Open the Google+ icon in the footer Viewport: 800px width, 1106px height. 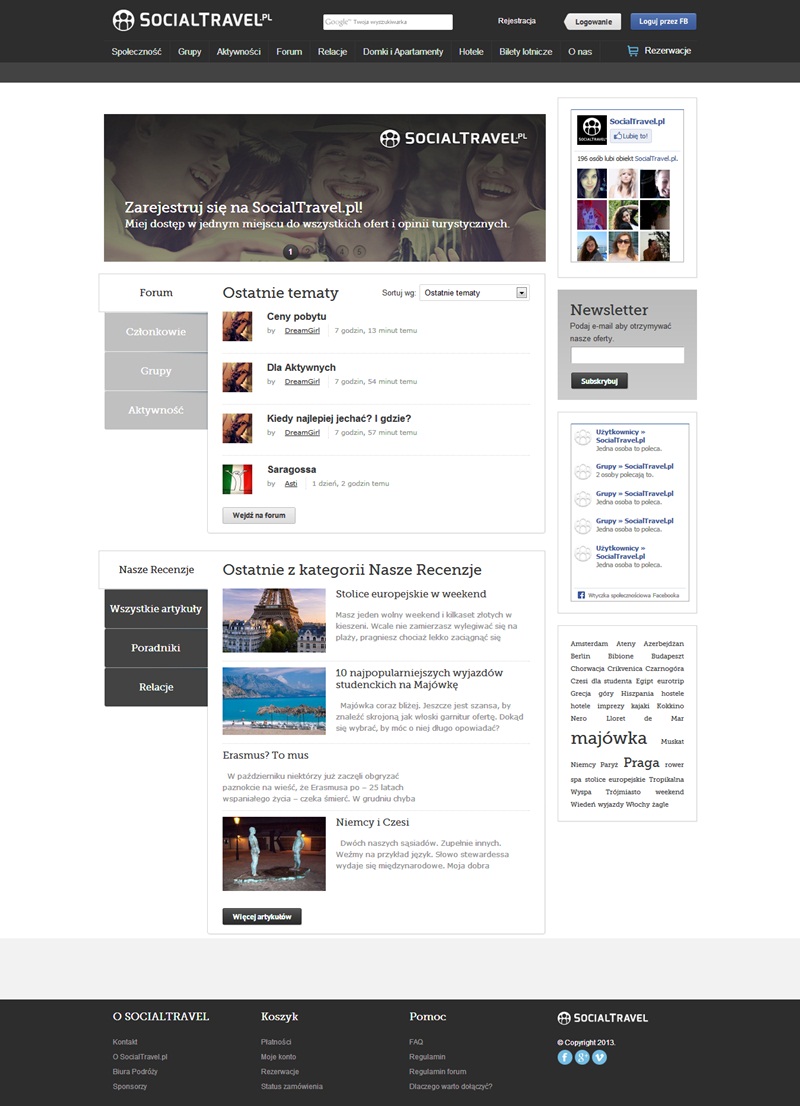click(582, 1057)
